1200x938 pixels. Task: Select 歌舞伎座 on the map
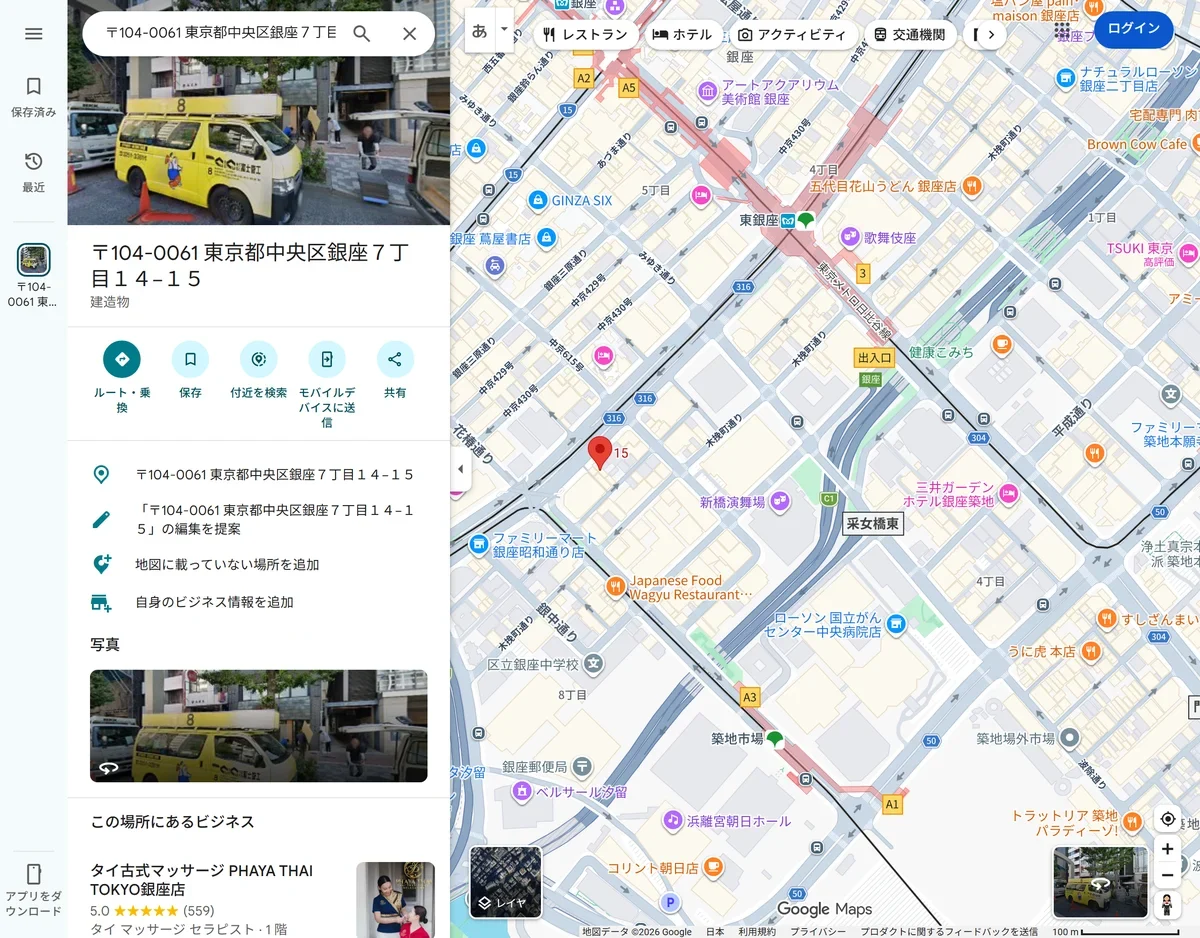coord(850,237)
